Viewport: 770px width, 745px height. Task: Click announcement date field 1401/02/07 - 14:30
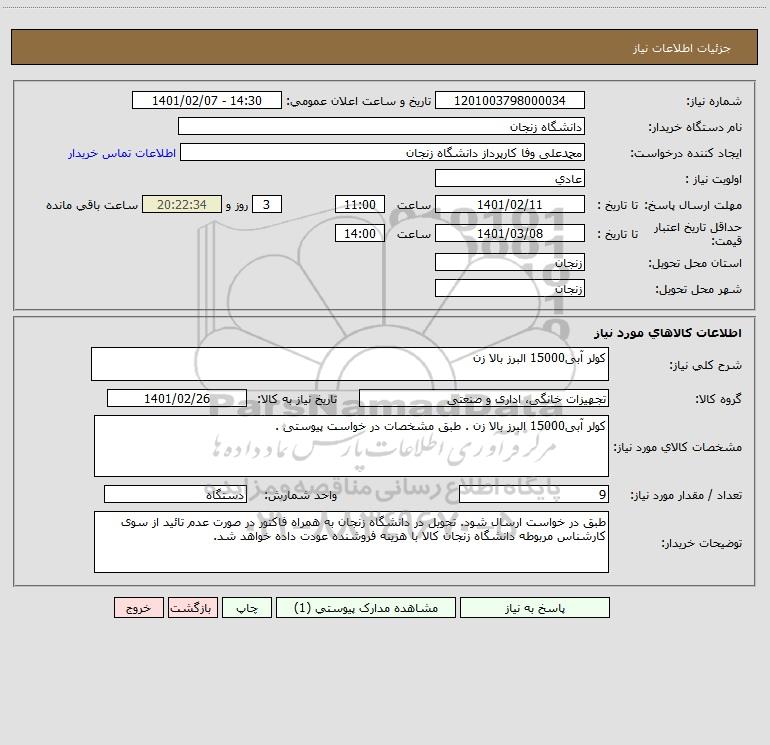pyautogui.click(x=207, y=100)
